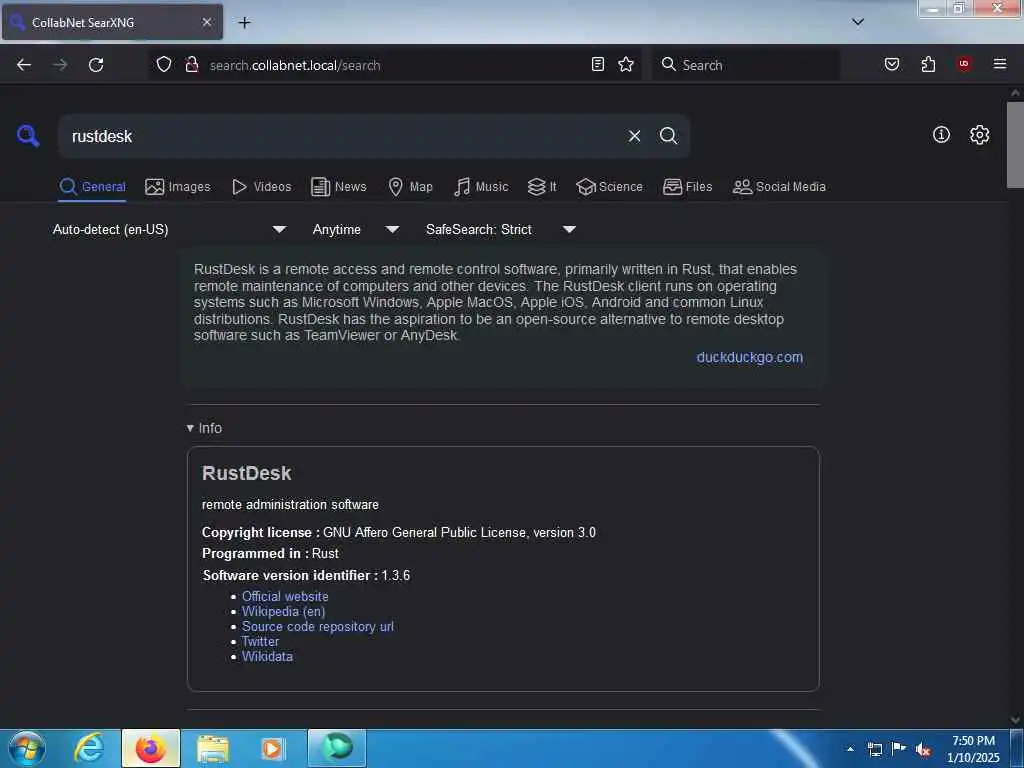
Task: Open duckduckgo.com source link
Action: coord(749,357)
